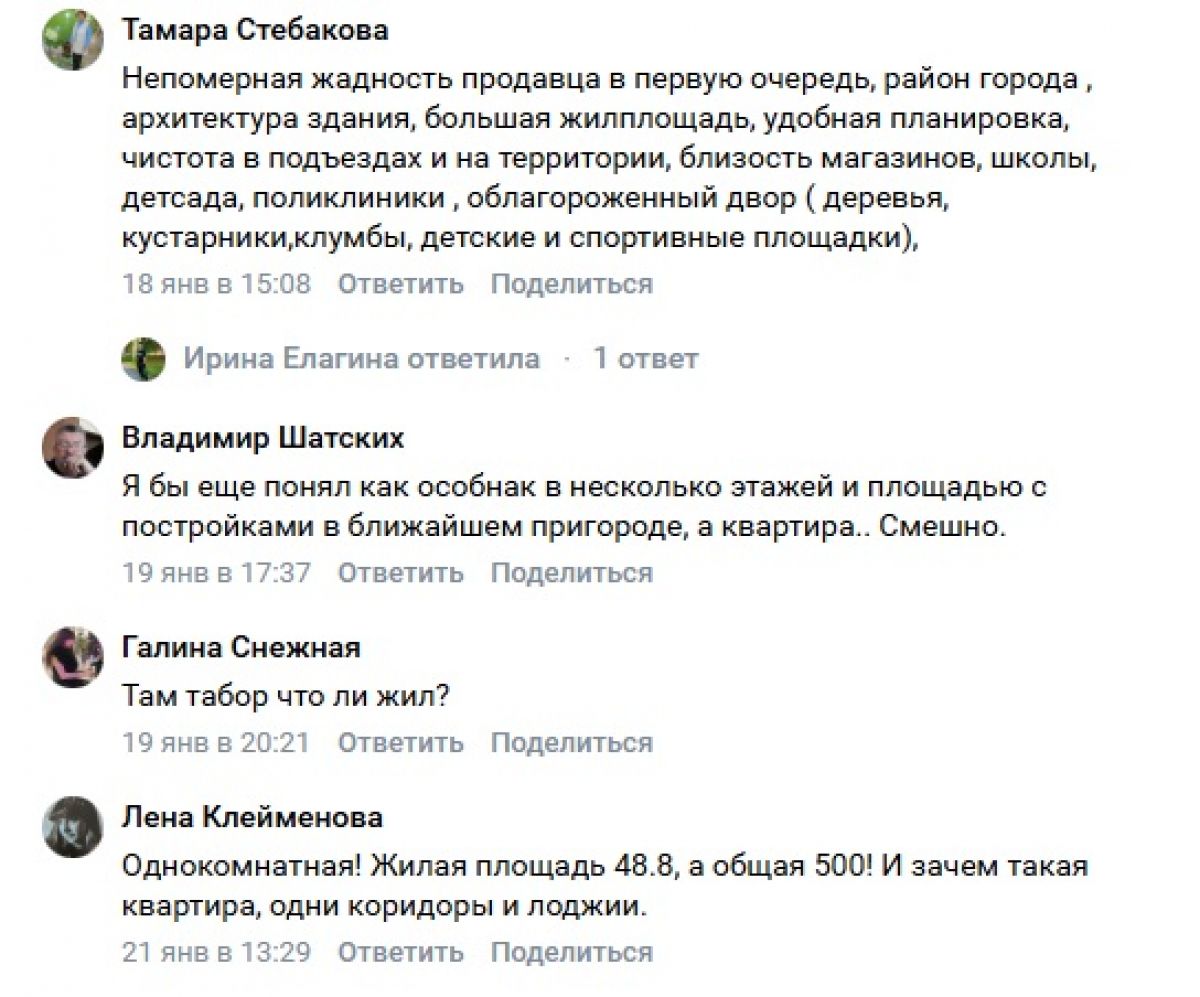Open Галина Снежная's avatar picture
The image size is (1200, 997).
tap(72, 657)
